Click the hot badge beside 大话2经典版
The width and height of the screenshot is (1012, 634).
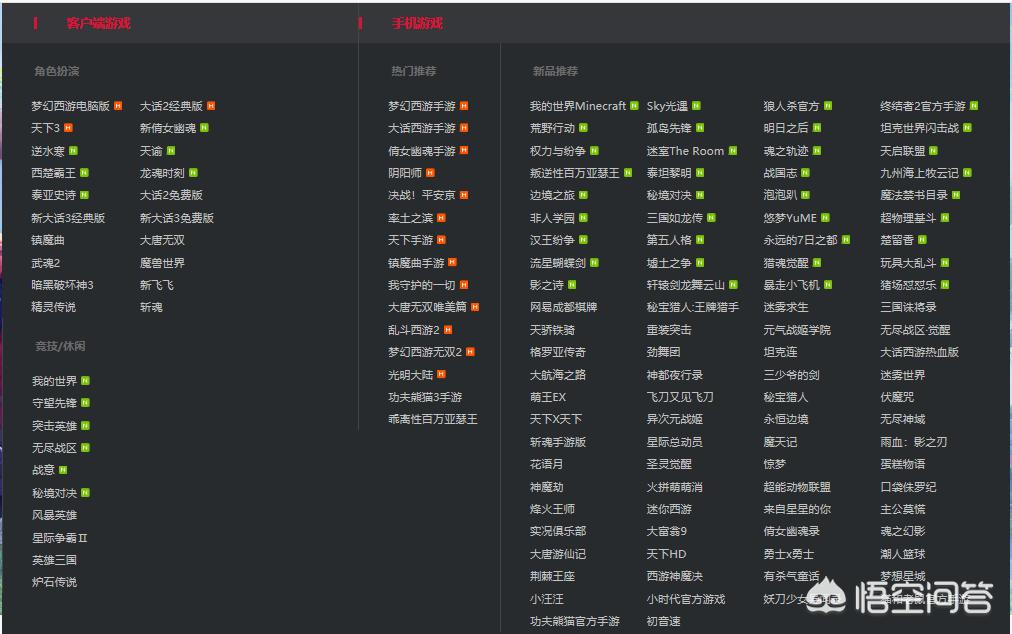(211, 106)
